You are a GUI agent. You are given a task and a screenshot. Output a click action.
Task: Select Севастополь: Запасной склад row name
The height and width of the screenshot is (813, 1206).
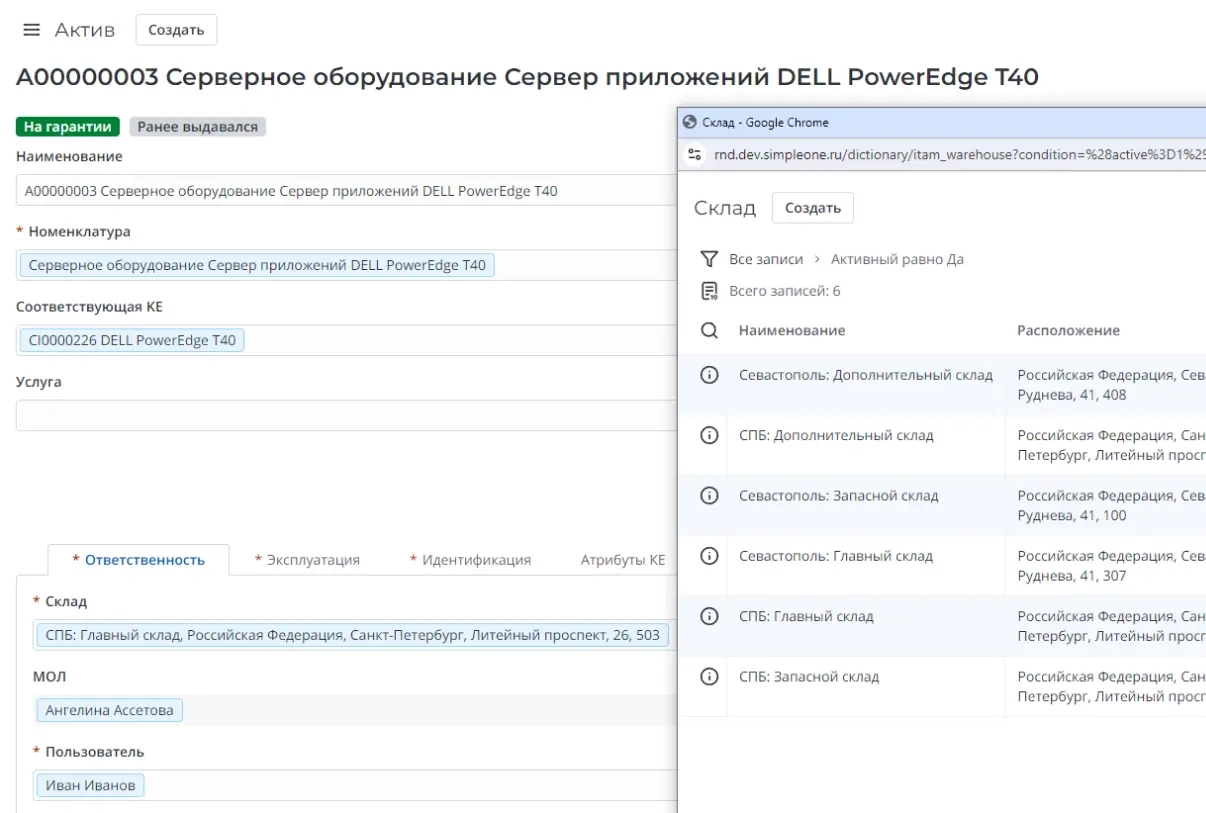[x=839, y=495]
